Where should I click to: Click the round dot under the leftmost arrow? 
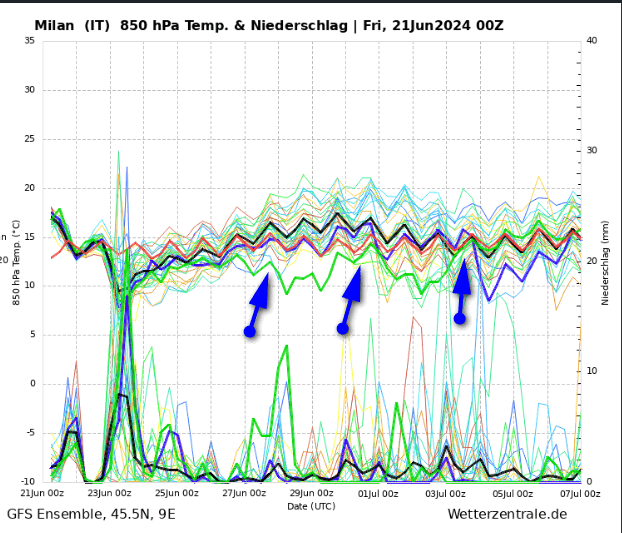(x=250, y=331)
